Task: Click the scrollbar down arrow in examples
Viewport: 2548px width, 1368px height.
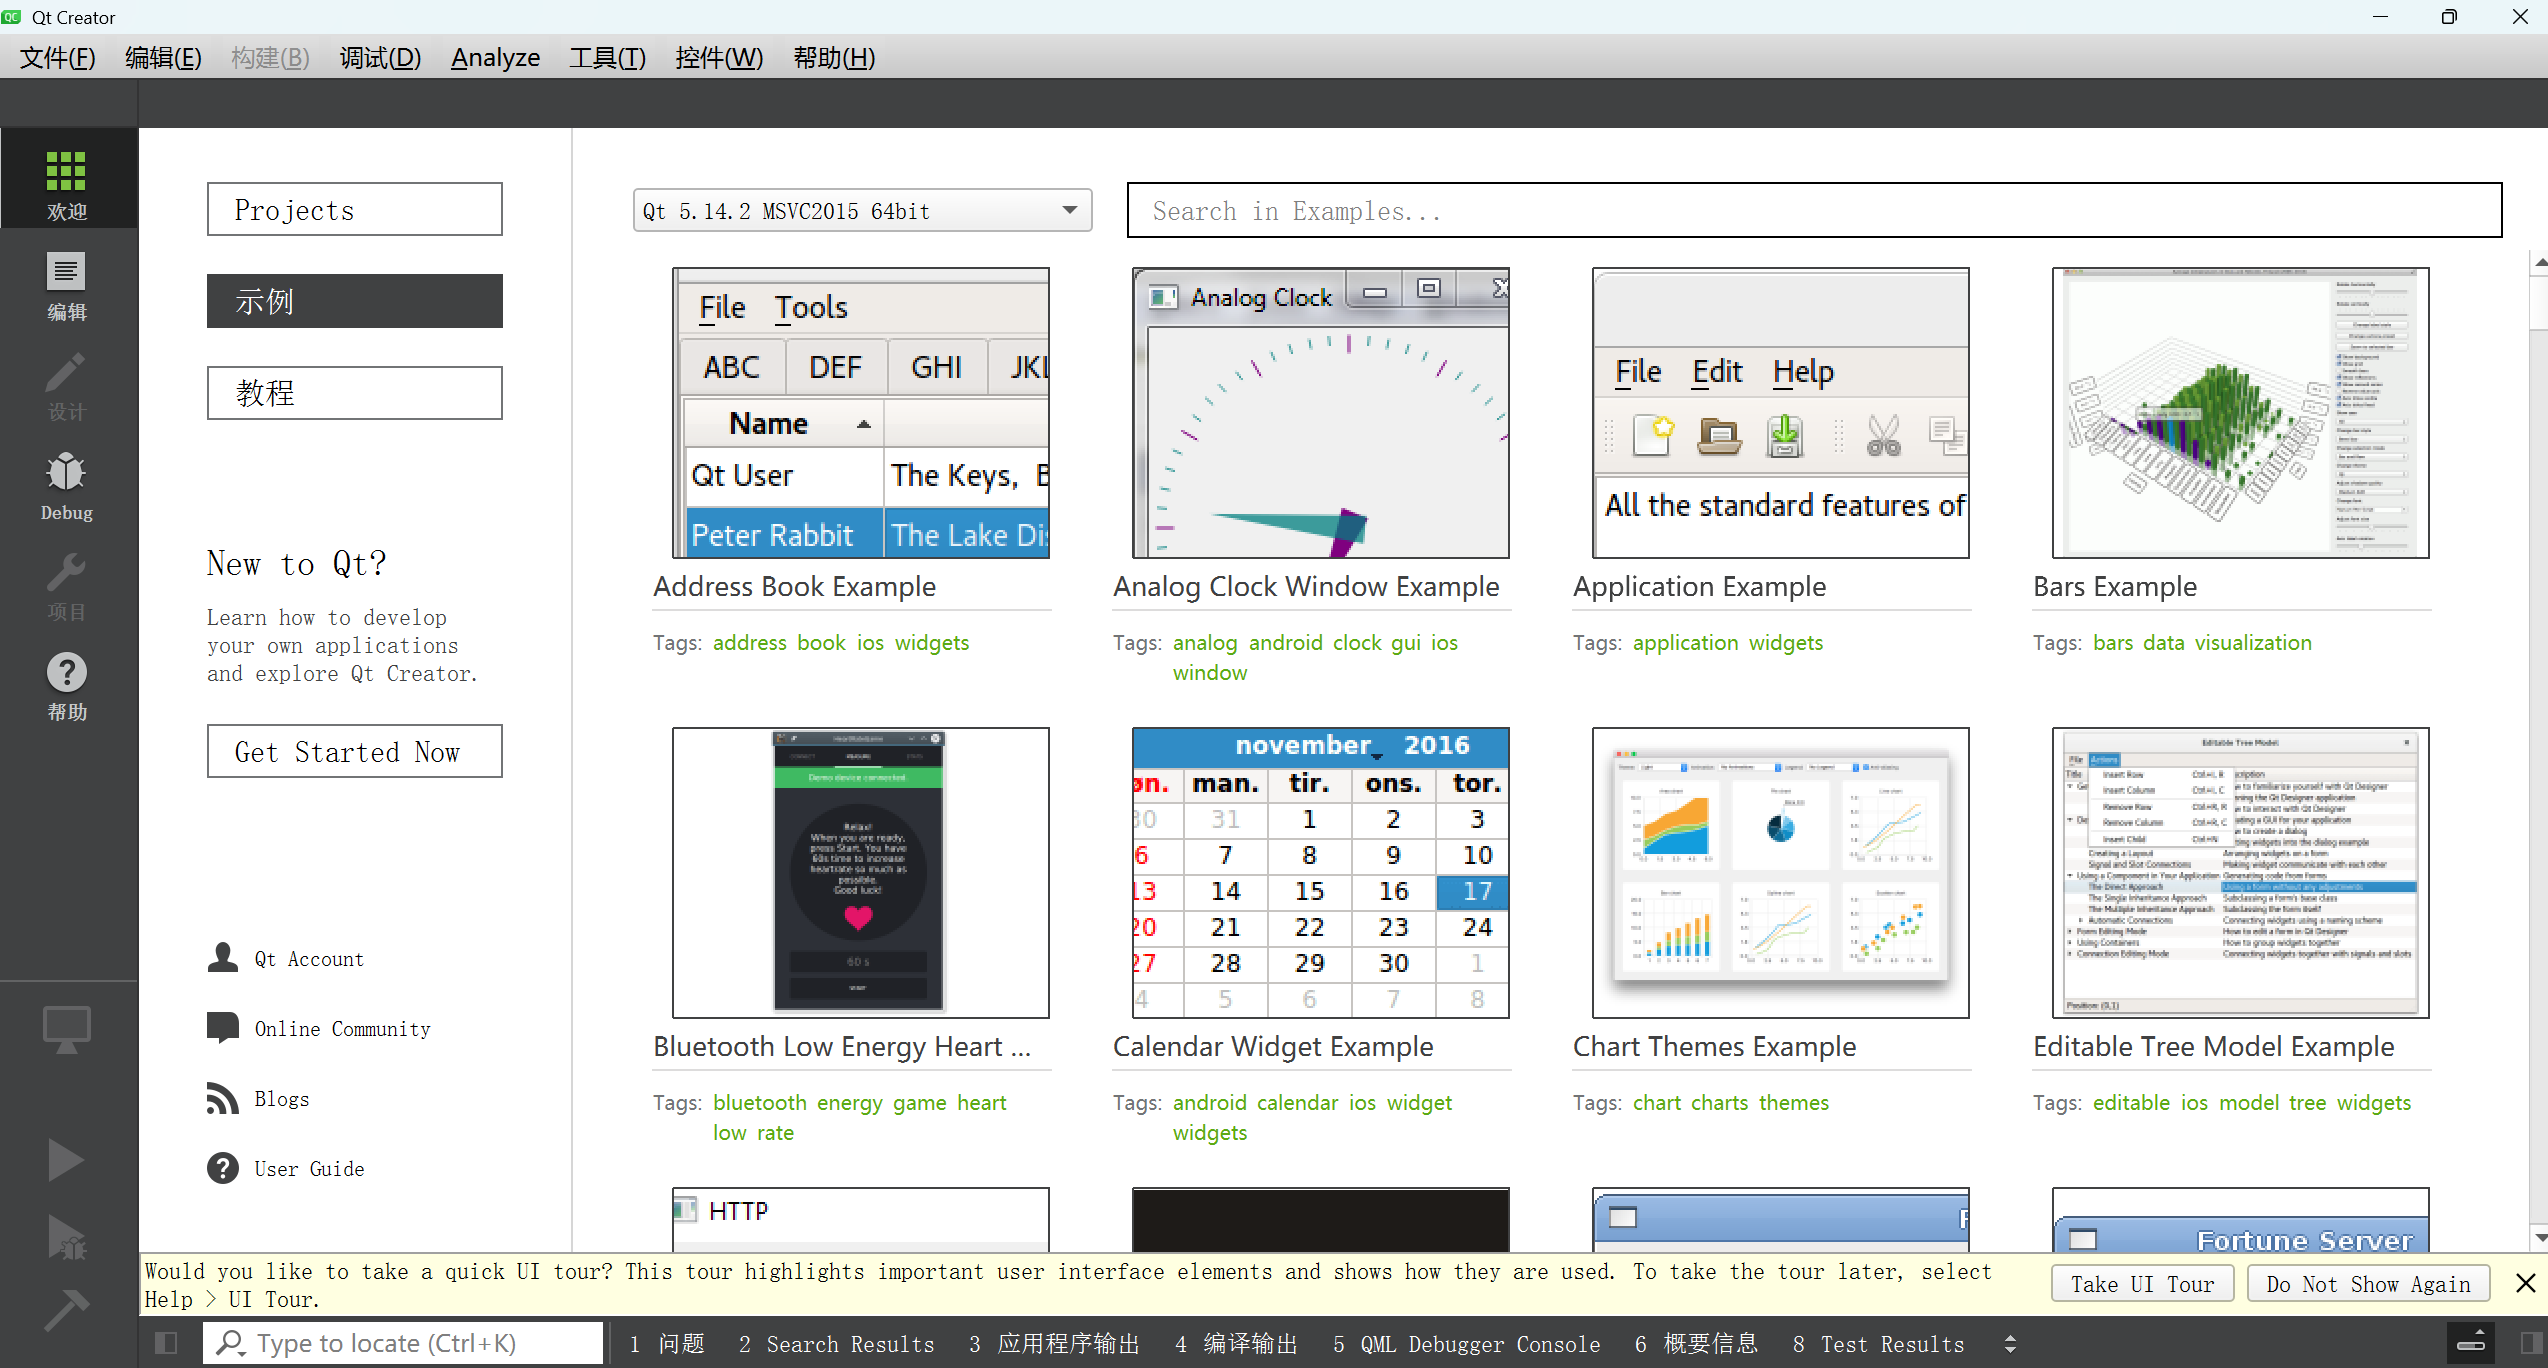Action: click(2539, 1237)
